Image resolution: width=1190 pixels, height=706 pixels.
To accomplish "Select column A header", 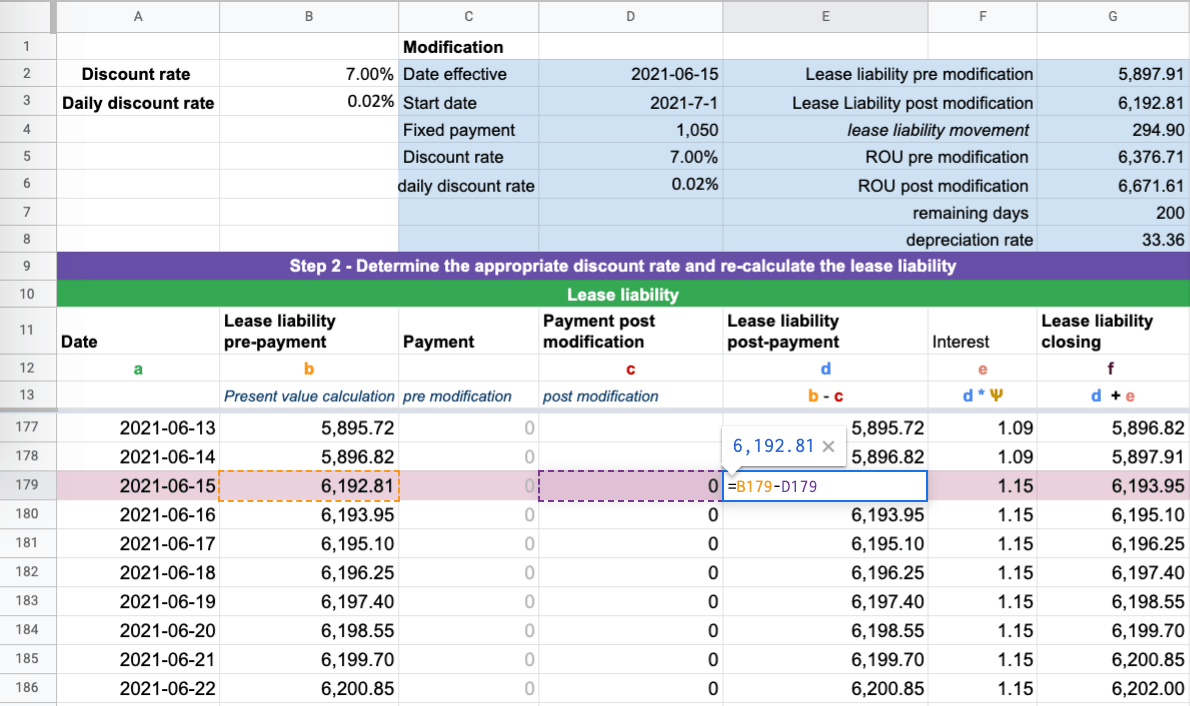I will tap(138, 16).
